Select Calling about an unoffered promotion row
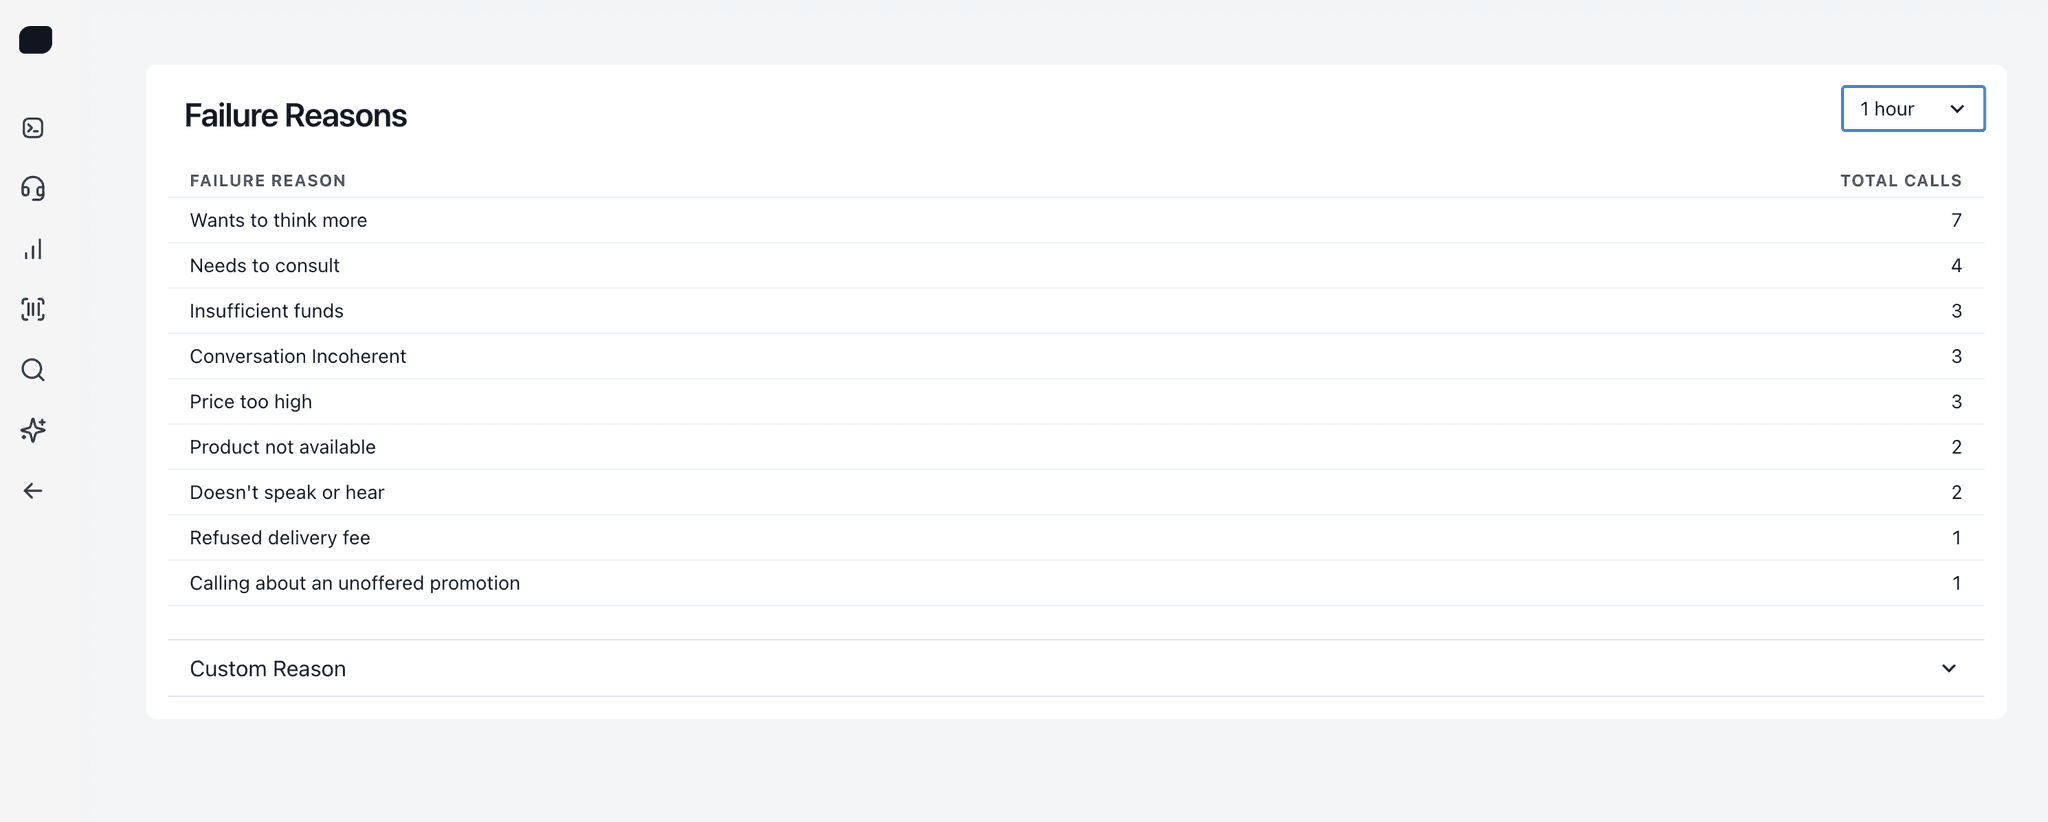Viewport: 2048px width, 822px height. (x=355, y=583)
